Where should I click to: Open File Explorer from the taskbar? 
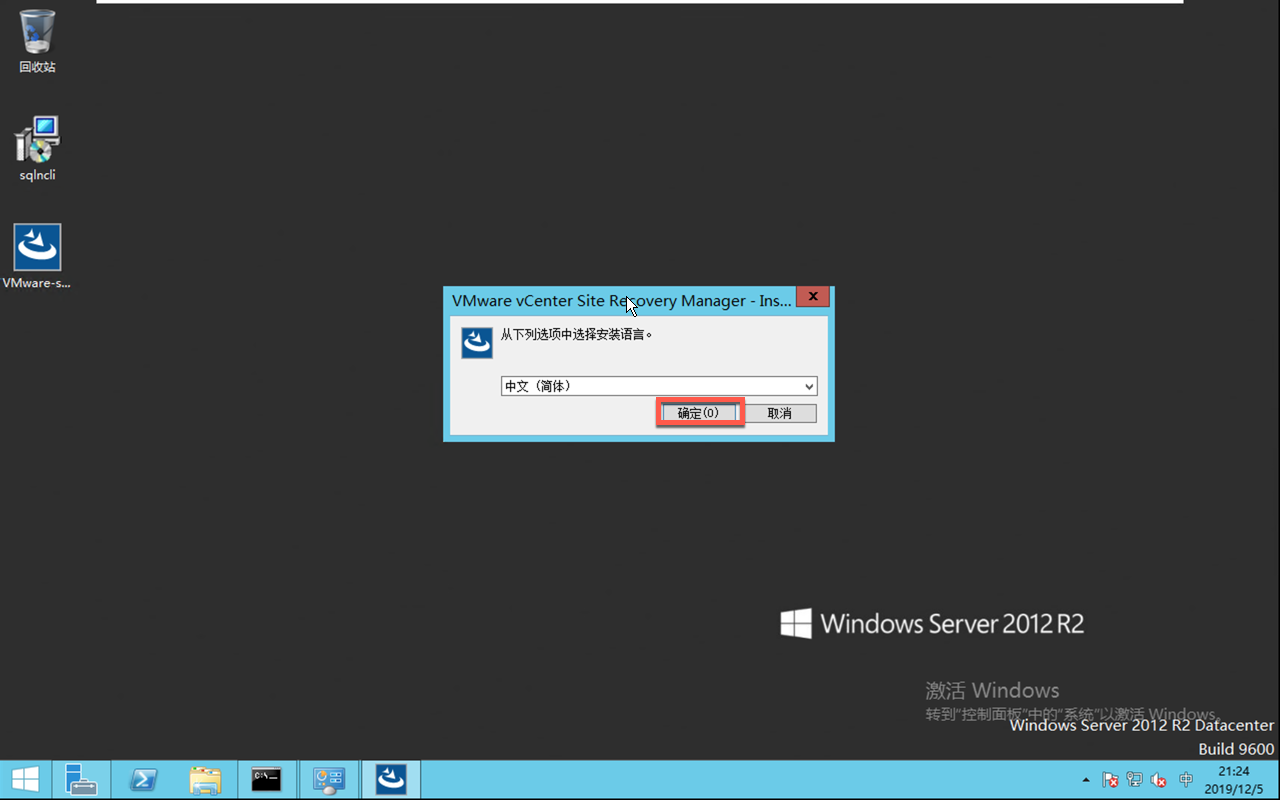click(205, 780)
